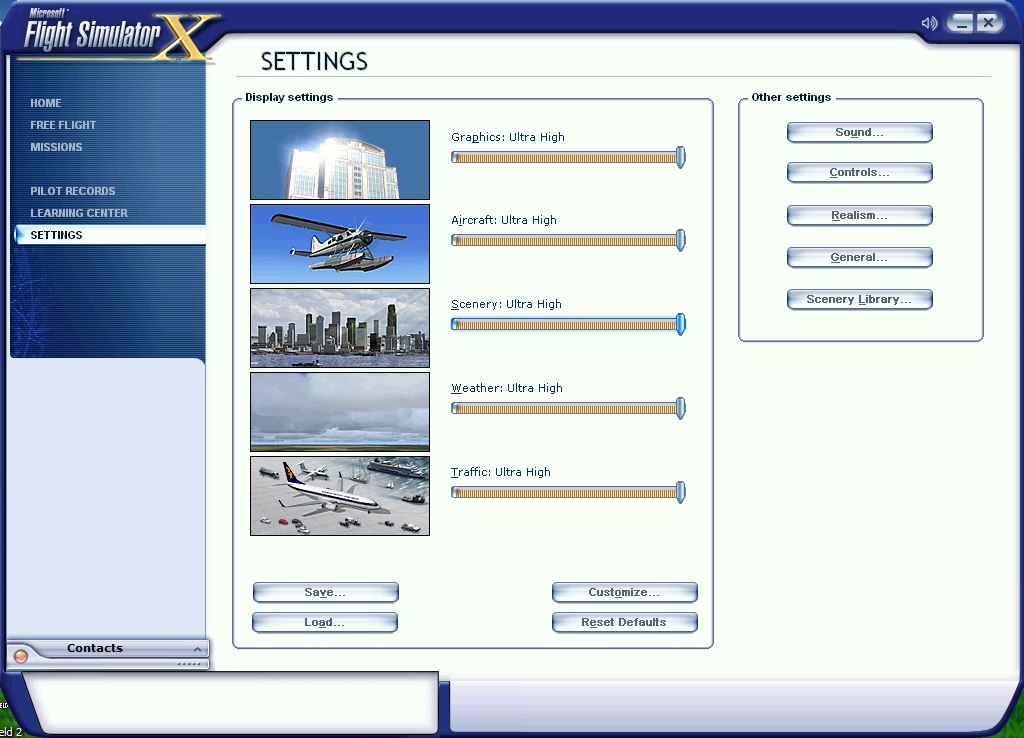1024x738 pixels.
Task: Click the Weather quality slider handle
Action: [680, 408]
